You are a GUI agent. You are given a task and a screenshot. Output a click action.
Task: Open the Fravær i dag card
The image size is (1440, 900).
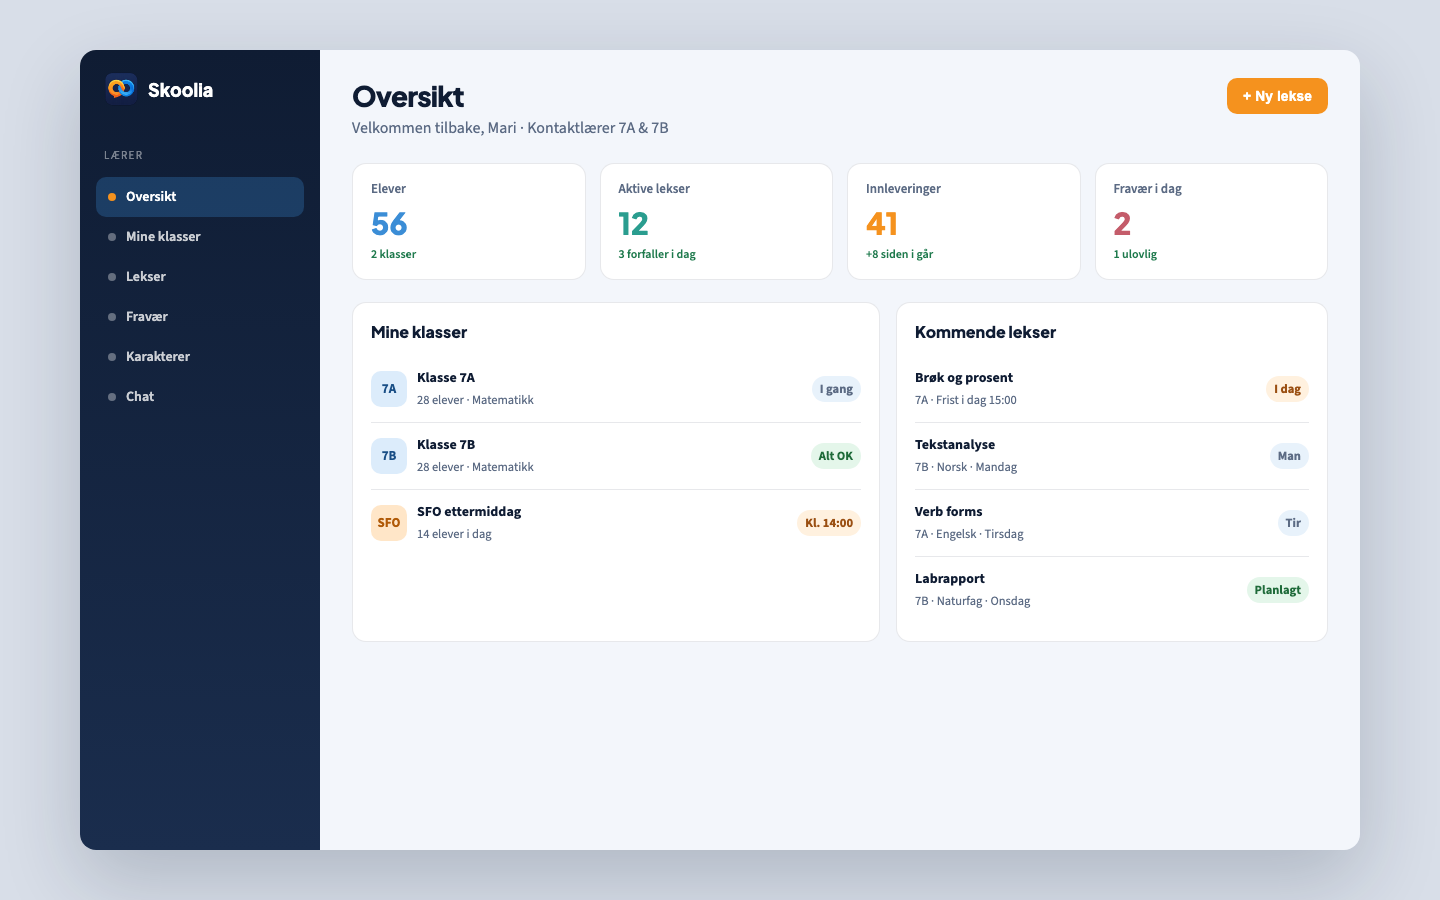click(x=1211, y=221)
